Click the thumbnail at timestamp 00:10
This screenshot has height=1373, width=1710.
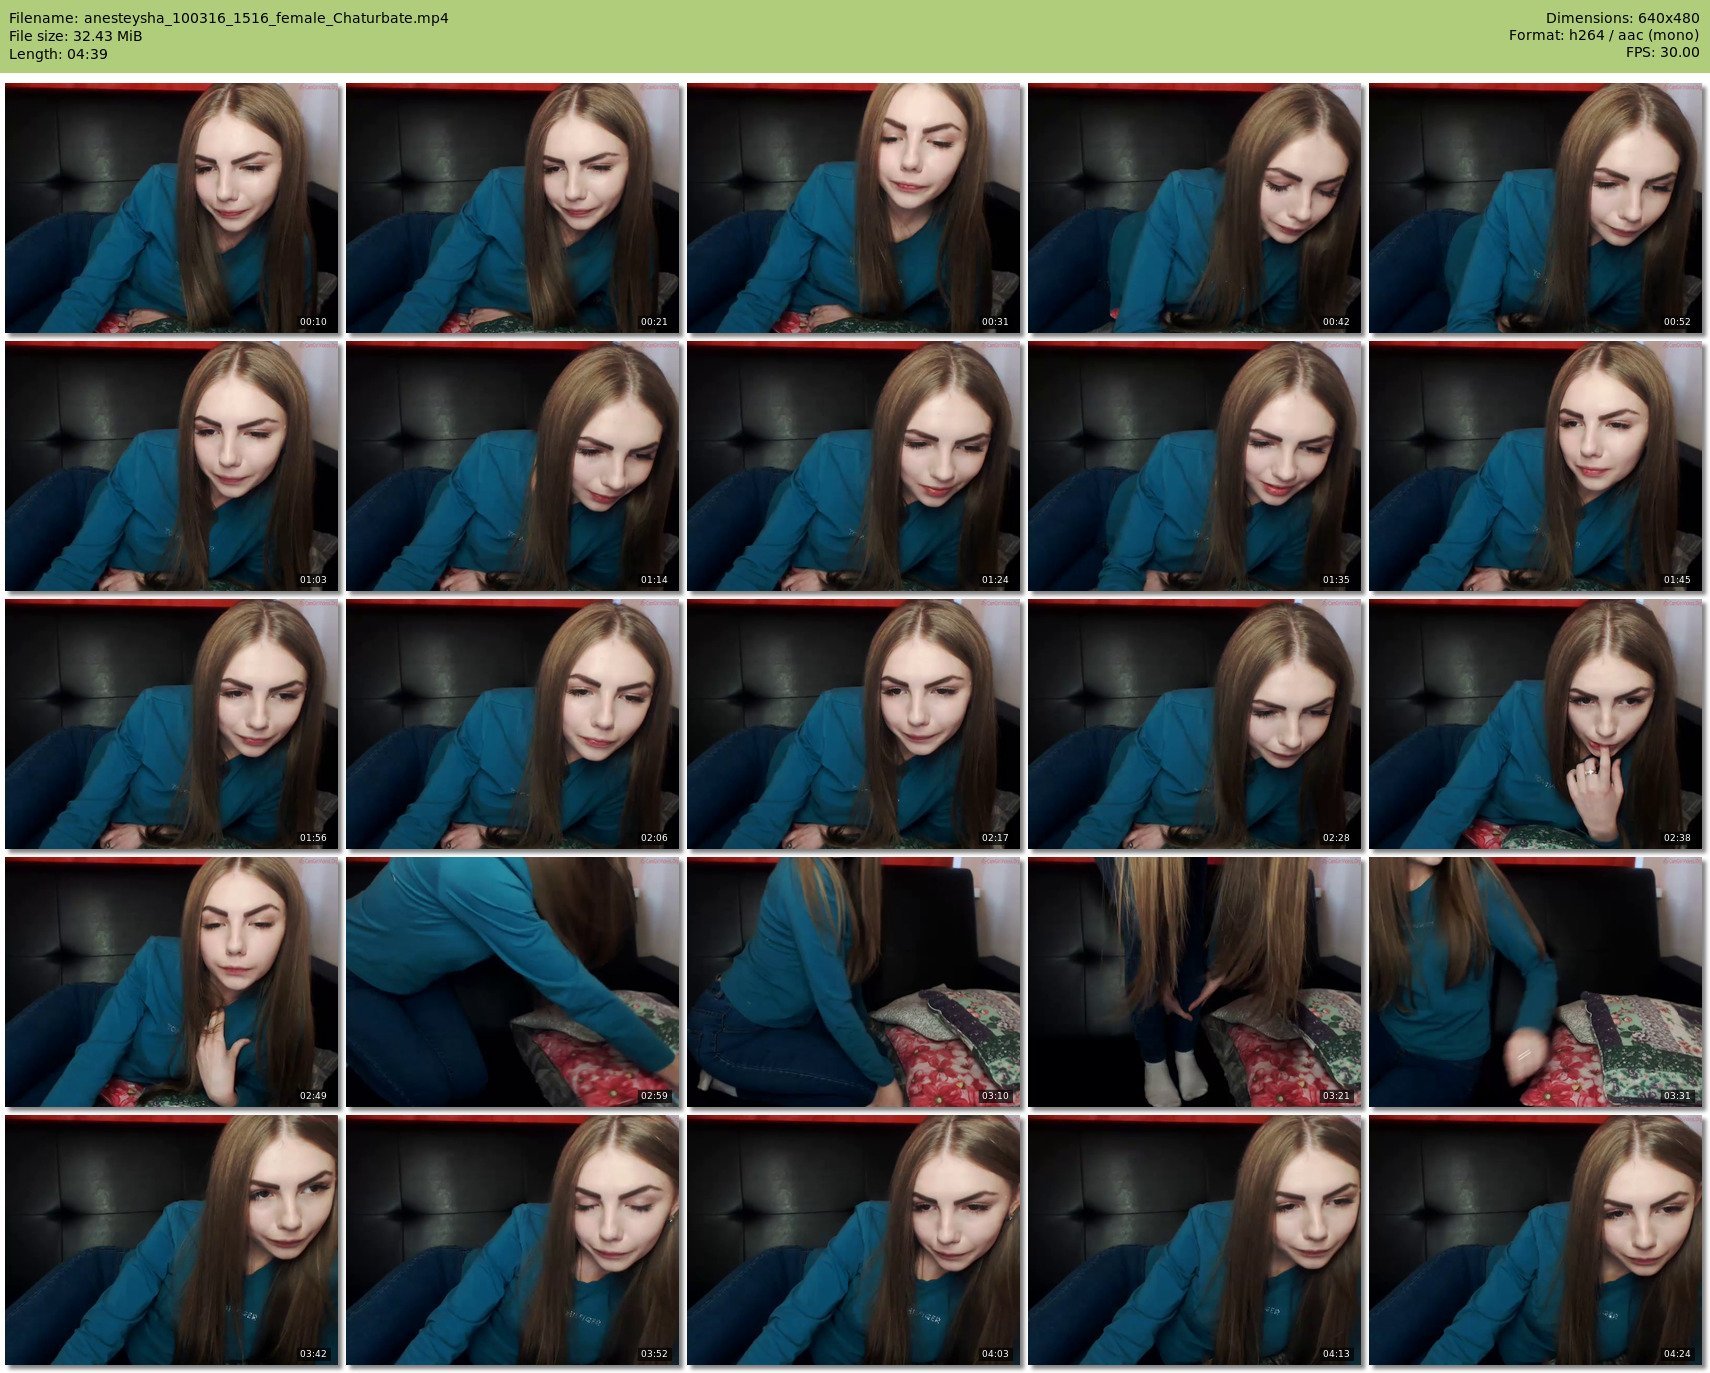click(172, 208)
